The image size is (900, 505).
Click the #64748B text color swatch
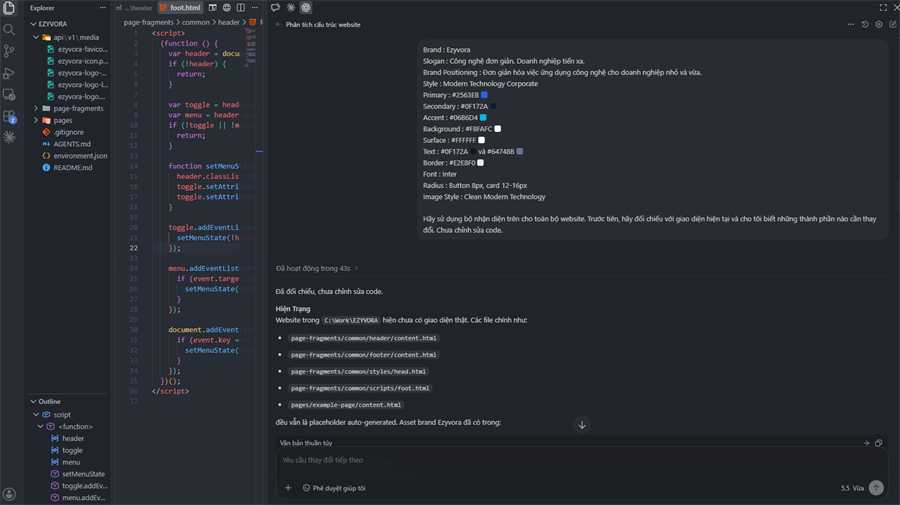[x=520, y=152]
